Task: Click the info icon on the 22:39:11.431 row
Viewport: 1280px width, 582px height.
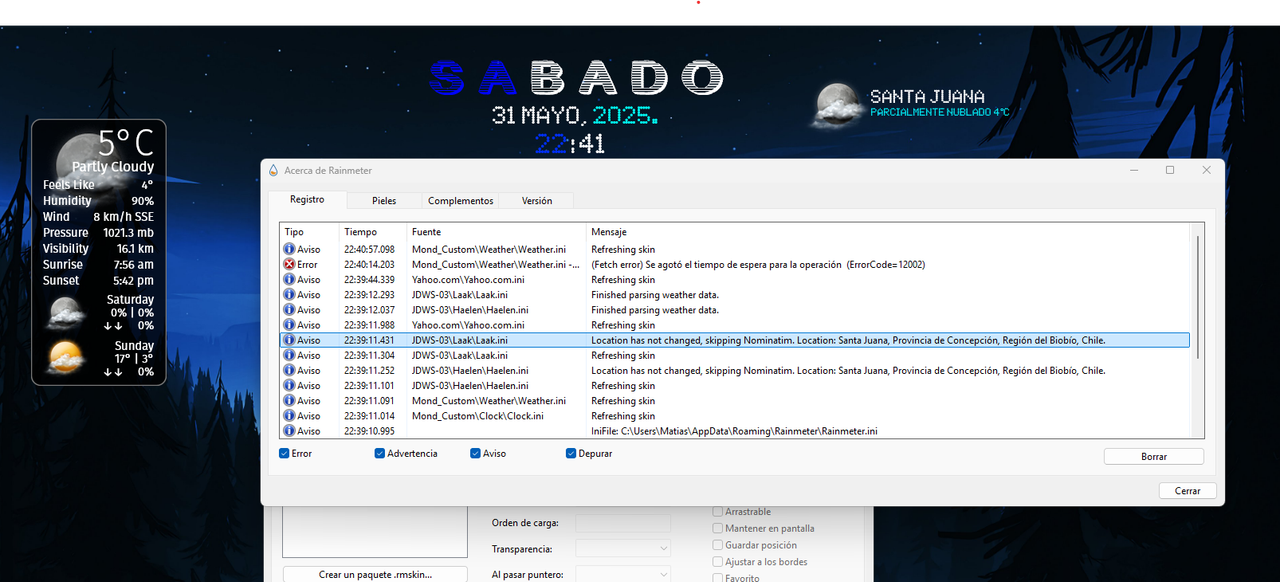Action: tap(289, 340)
